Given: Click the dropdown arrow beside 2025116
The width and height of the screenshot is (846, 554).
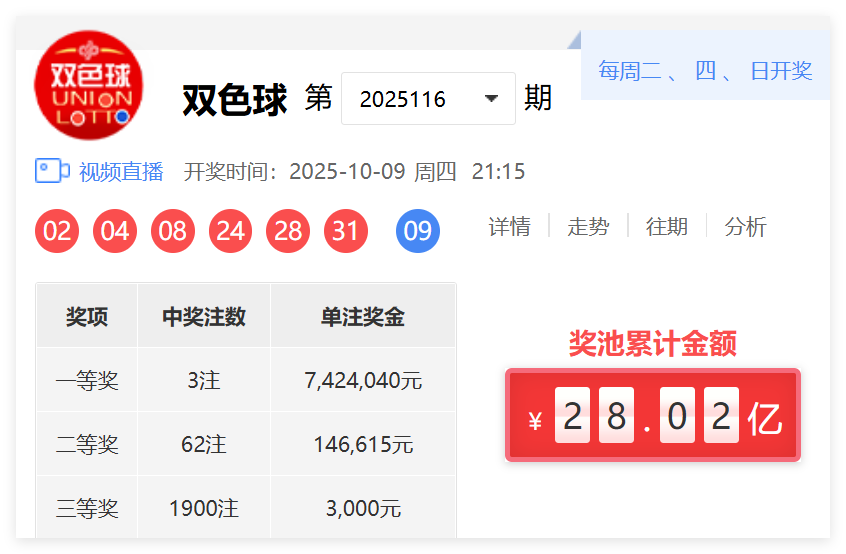Looking at the screenshot, I should click(491, 99).
